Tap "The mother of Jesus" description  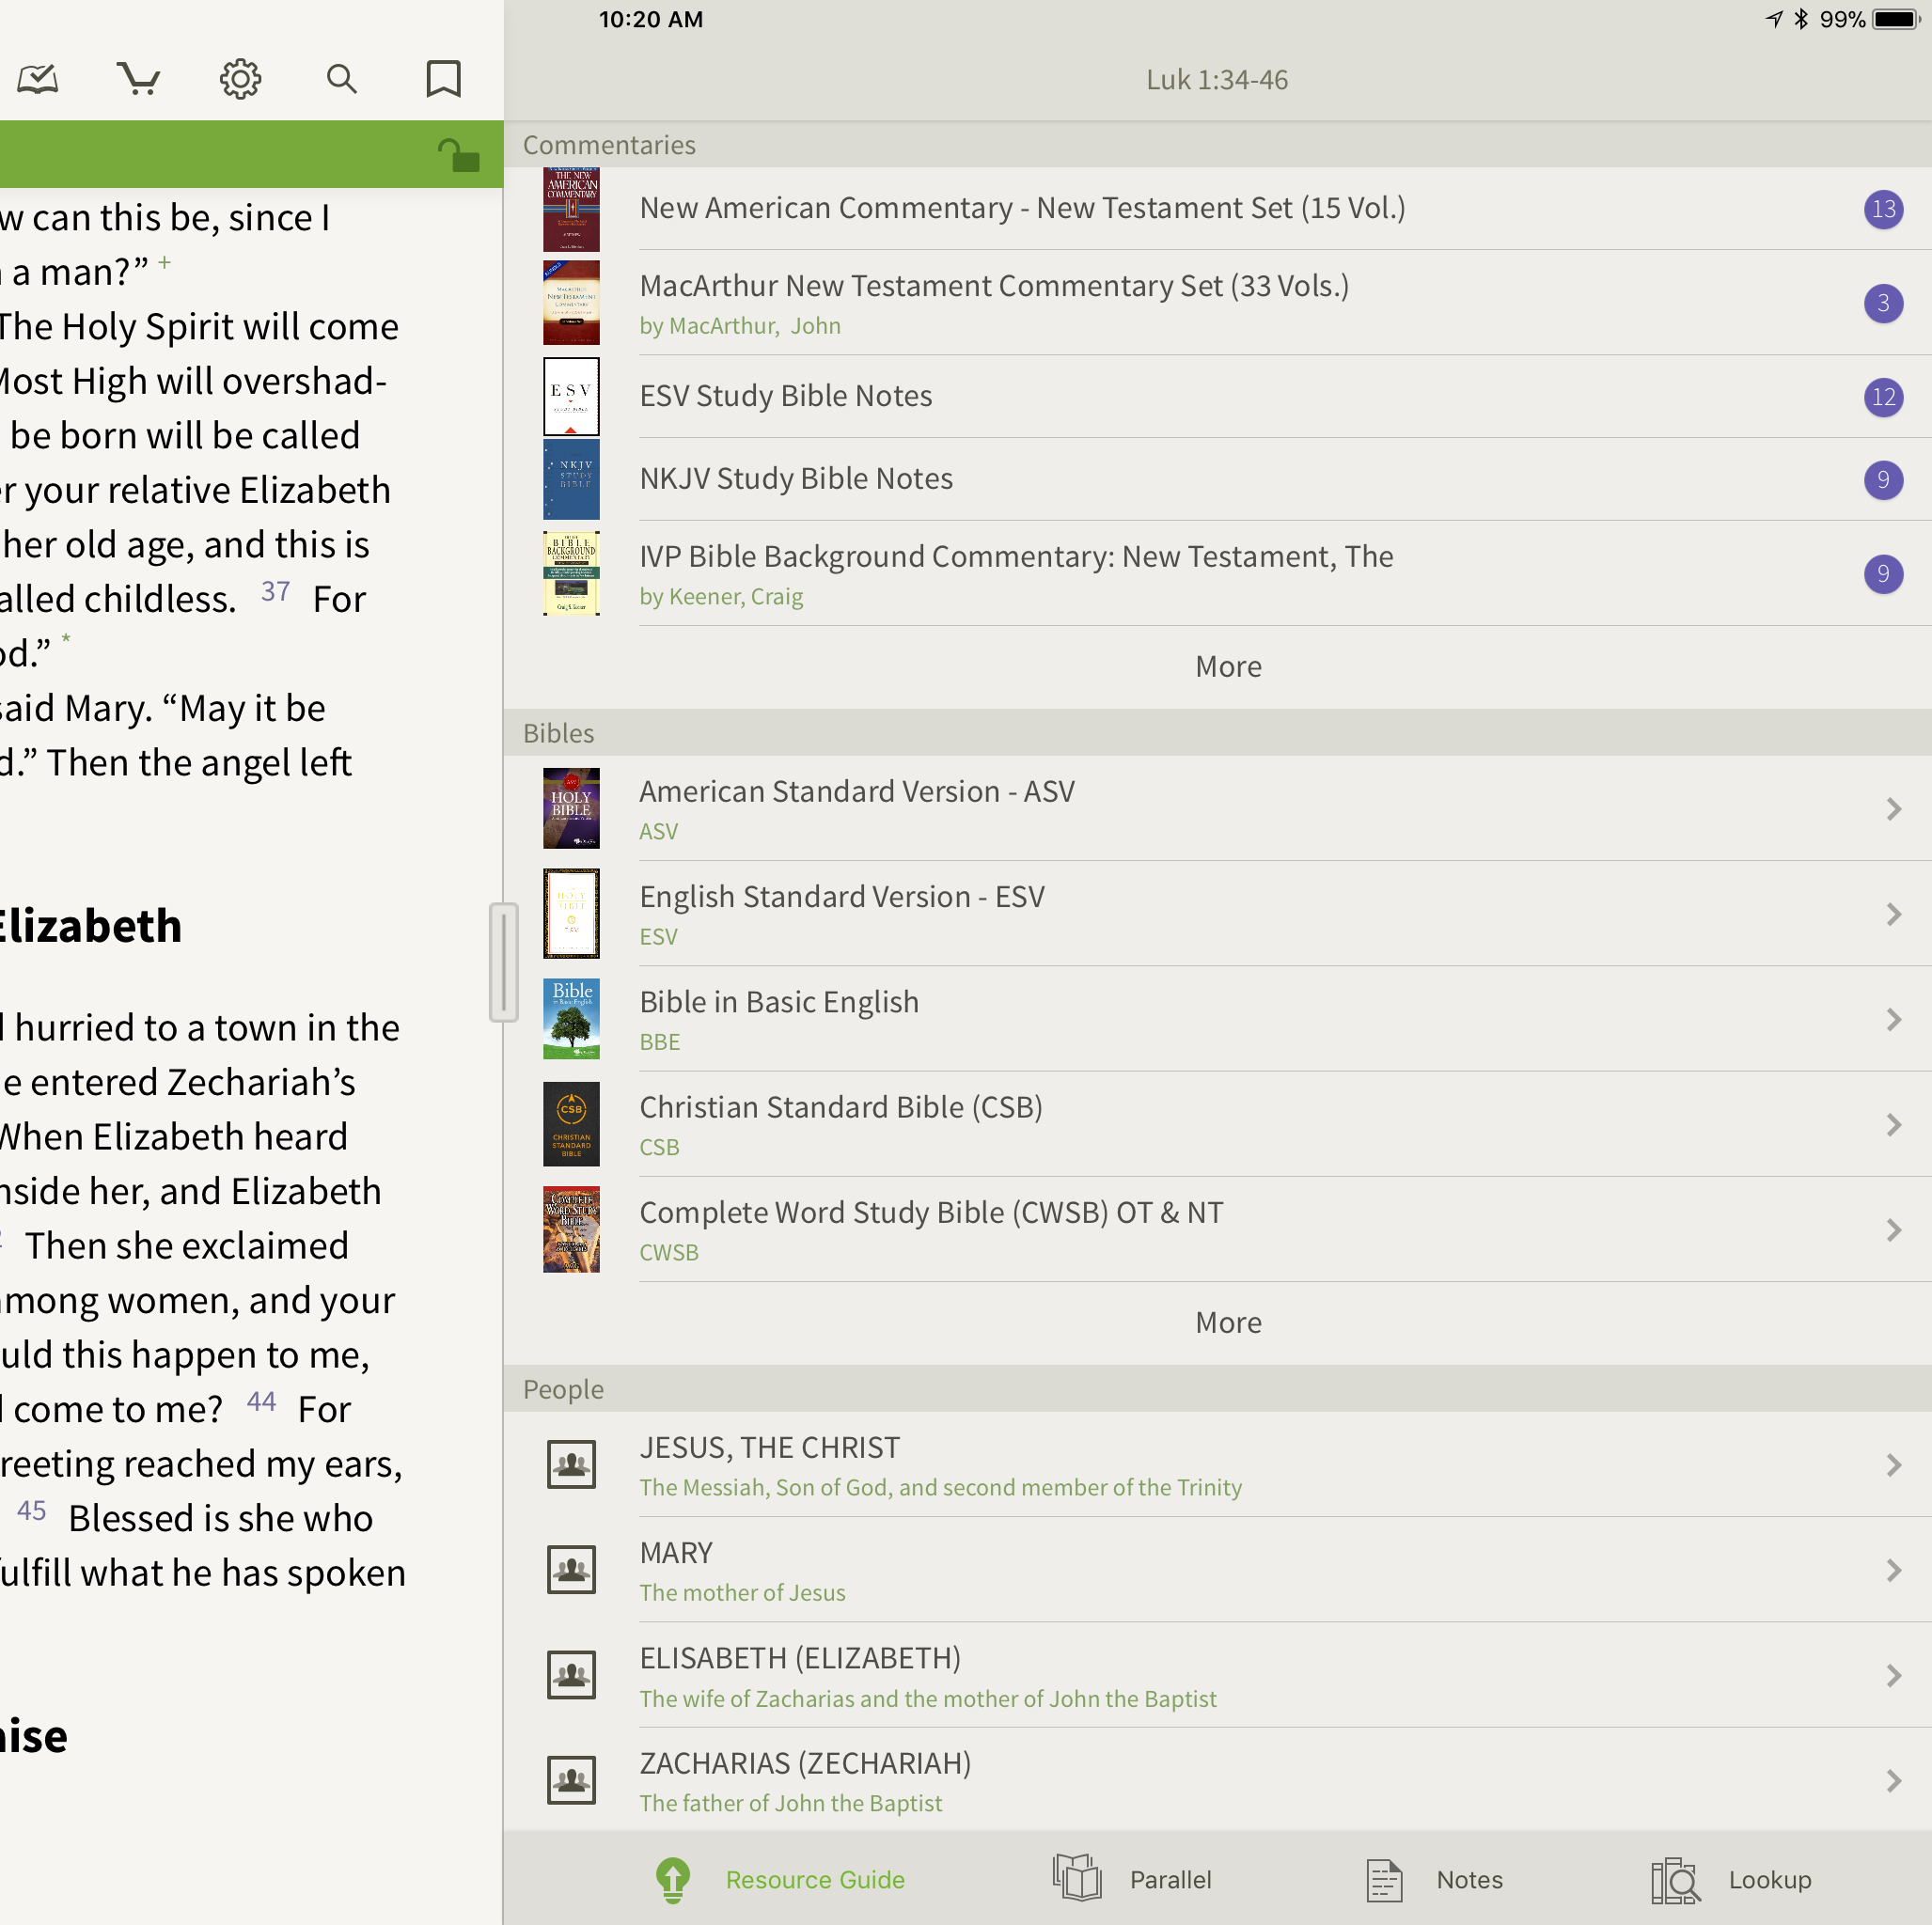point(742,1593)
